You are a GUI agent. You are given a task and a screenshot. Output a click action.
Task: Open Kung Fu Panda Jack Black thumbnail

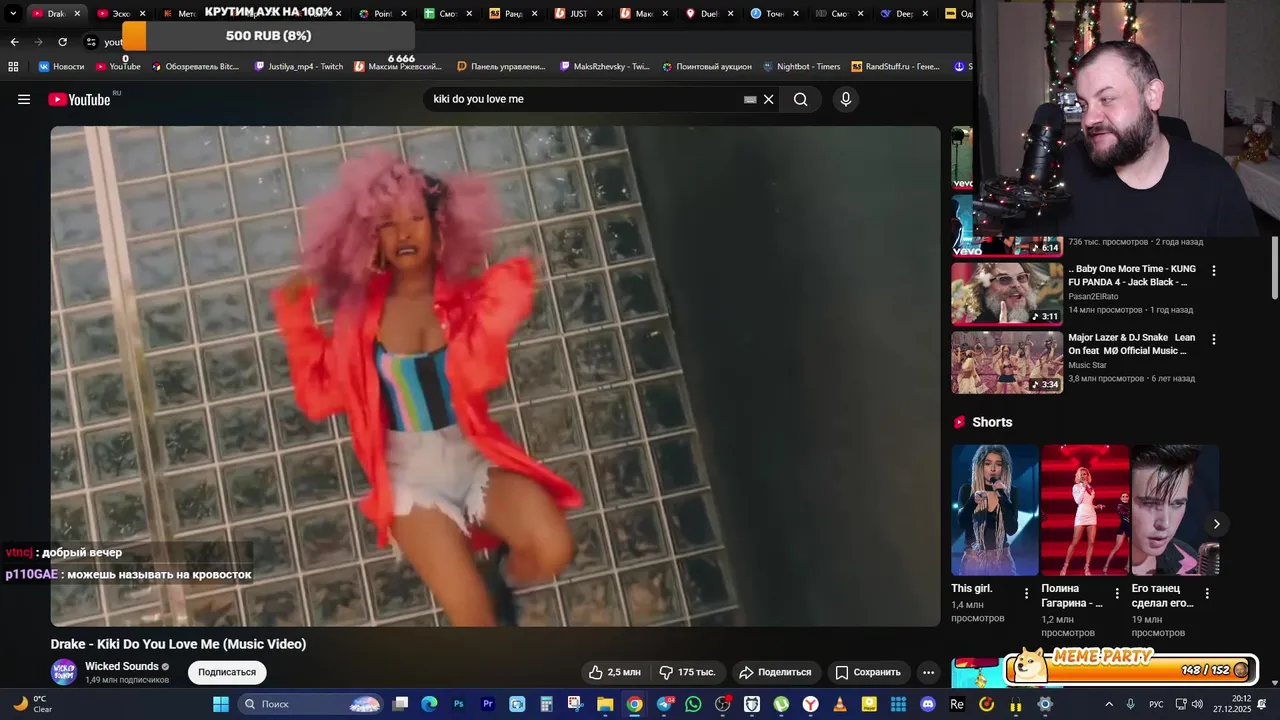pyautogui.click(x=1007, y=294)
